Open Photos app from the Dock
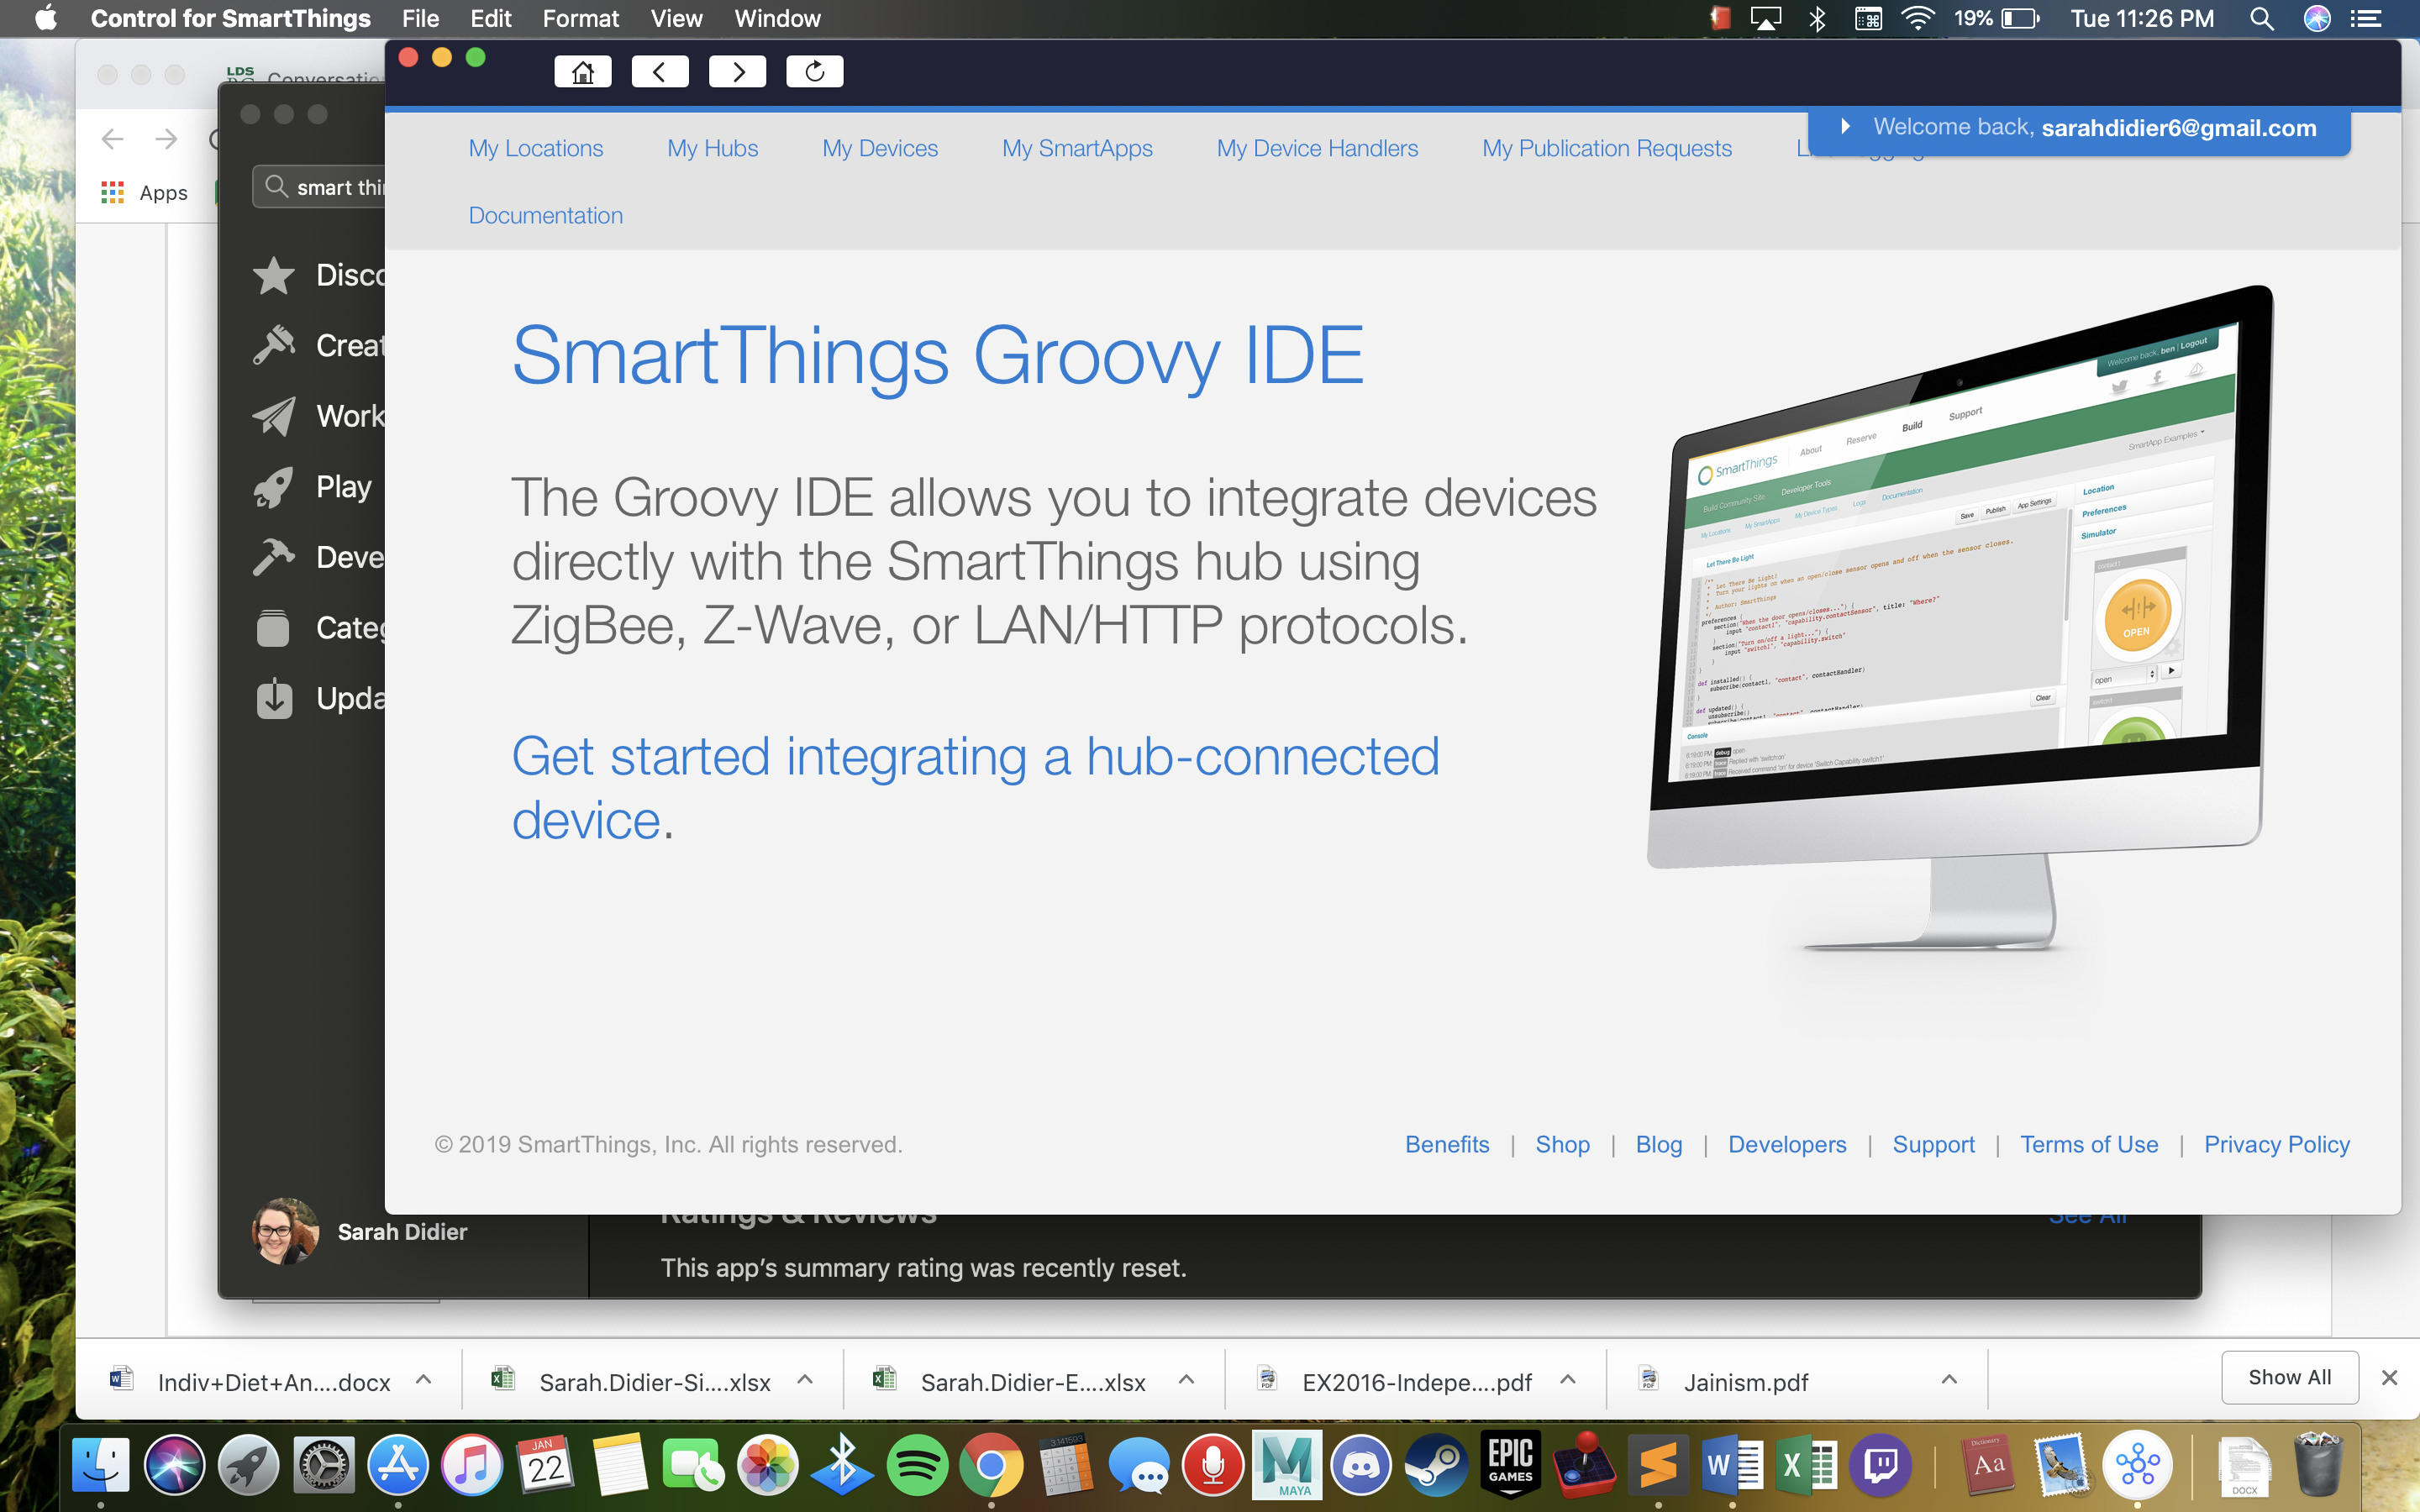2420x1512 pixels. 768,1465
